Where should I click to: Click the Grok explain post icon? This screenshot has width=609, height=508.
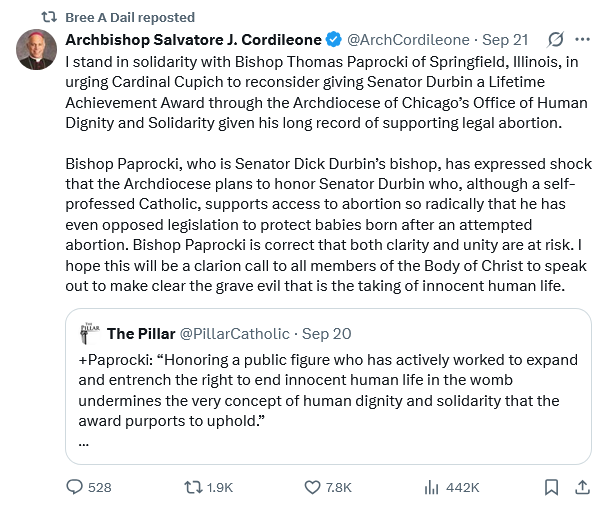(x=555, y=40)
